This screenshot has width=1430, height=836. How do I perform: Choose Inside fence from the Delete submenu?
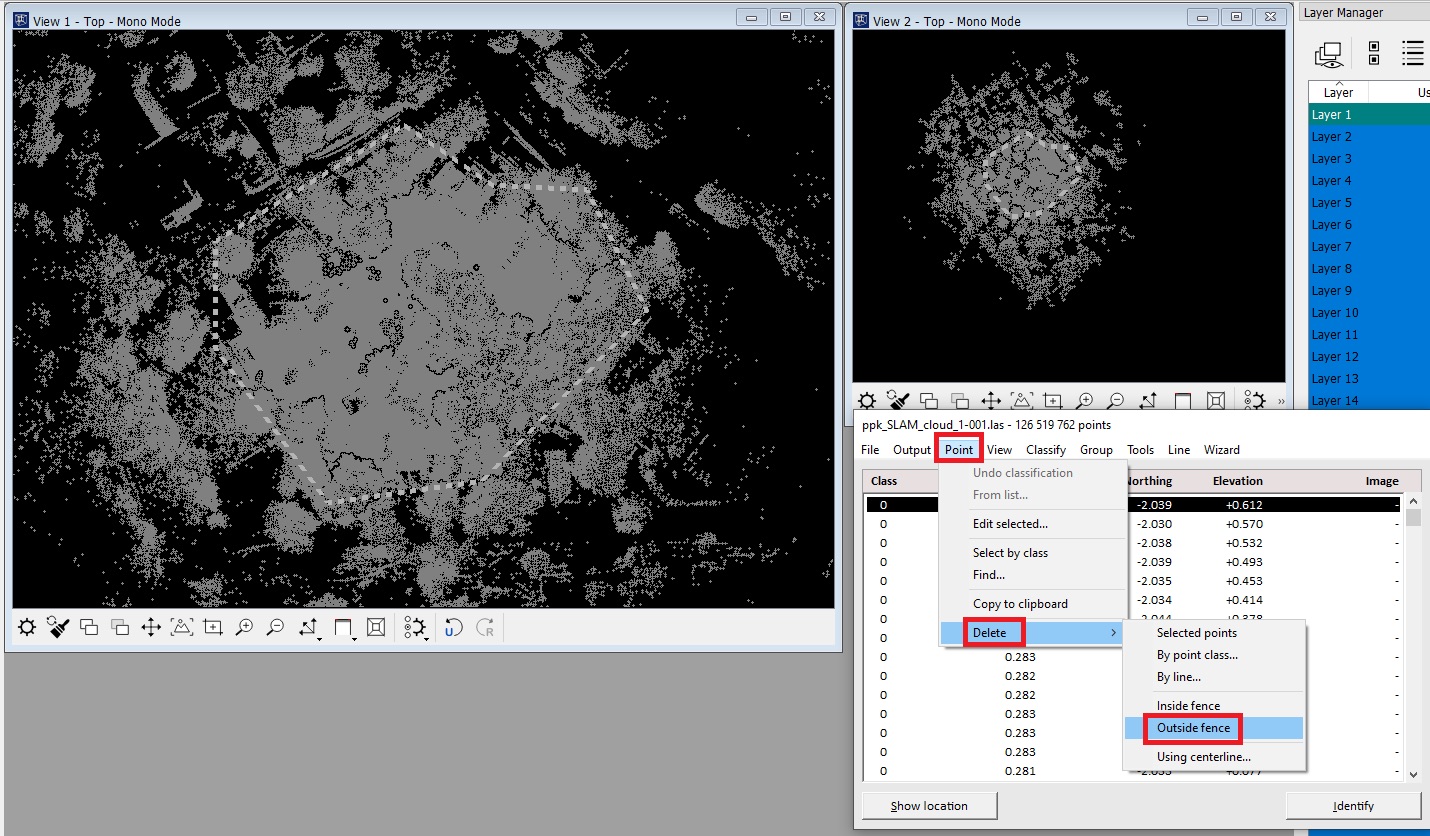coord(1189,705)
